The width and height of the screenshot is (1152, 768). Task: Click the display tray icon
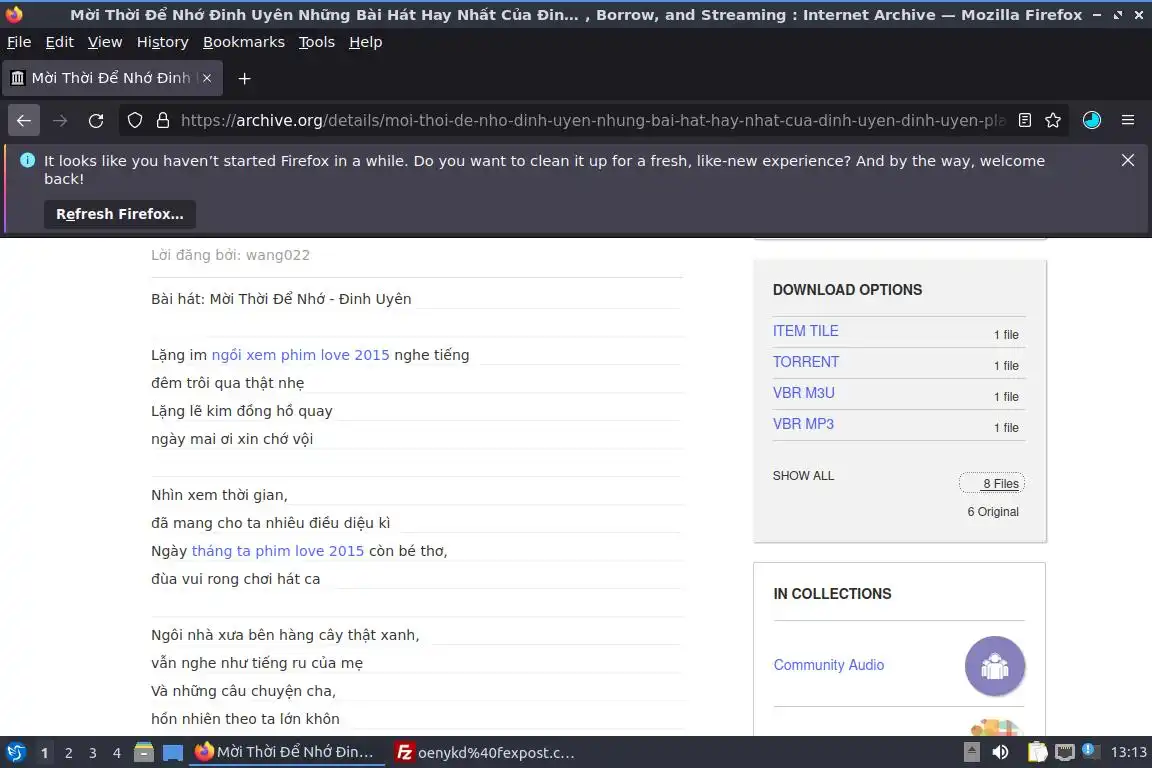(x=1065, y=753)
